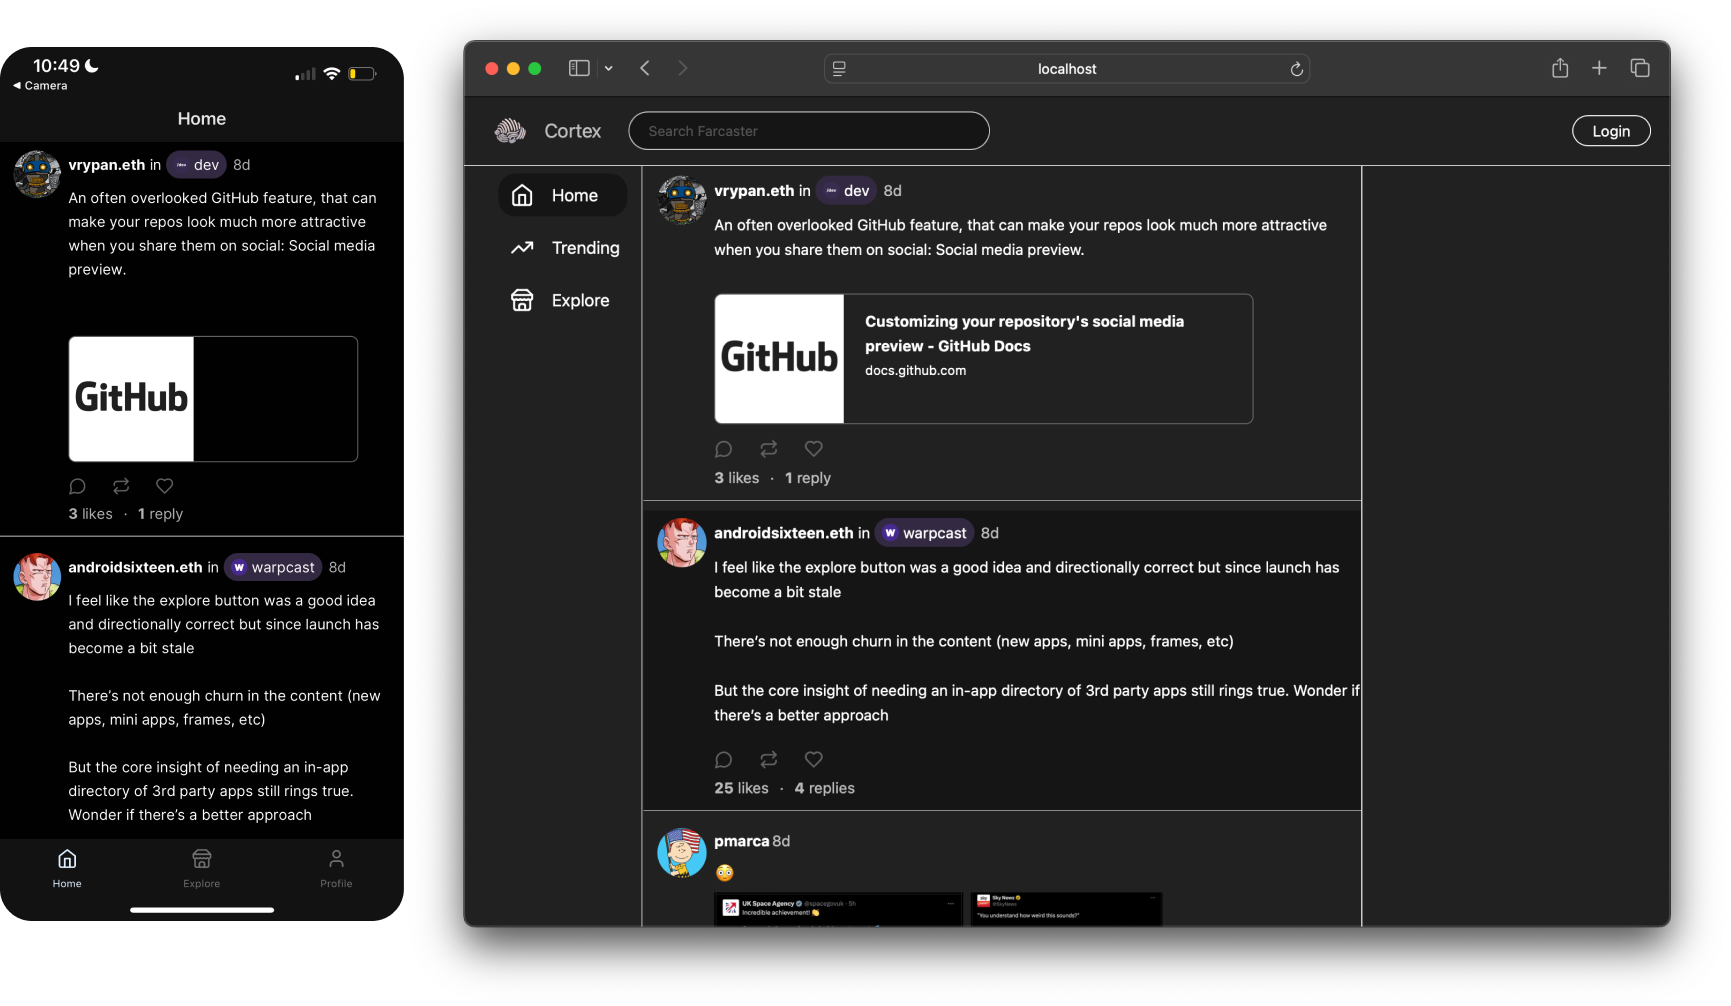Open Safari page settings icon in address bar
Viewport: 1731px width, 1006px height.
(839, 69)
